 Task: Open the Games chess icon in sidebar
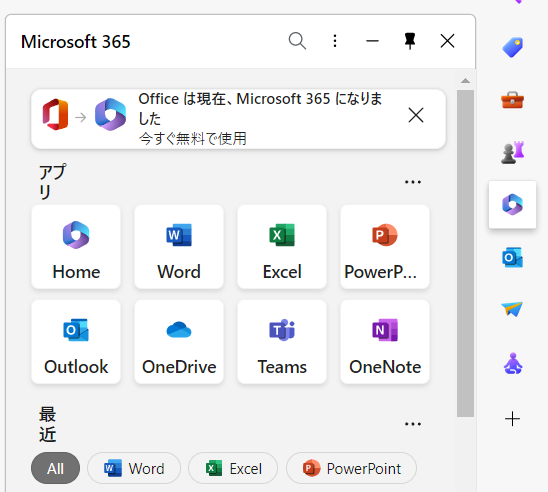point(513,152)
